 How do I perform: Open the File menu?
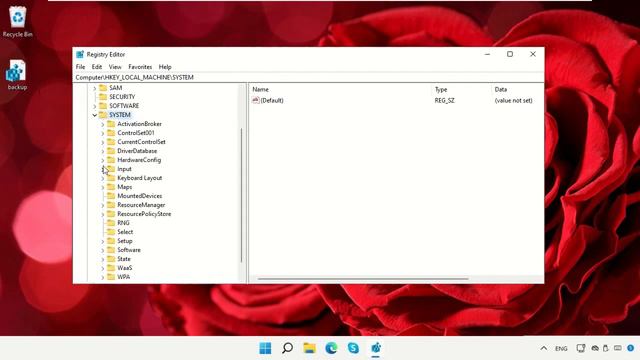point(80,67)
